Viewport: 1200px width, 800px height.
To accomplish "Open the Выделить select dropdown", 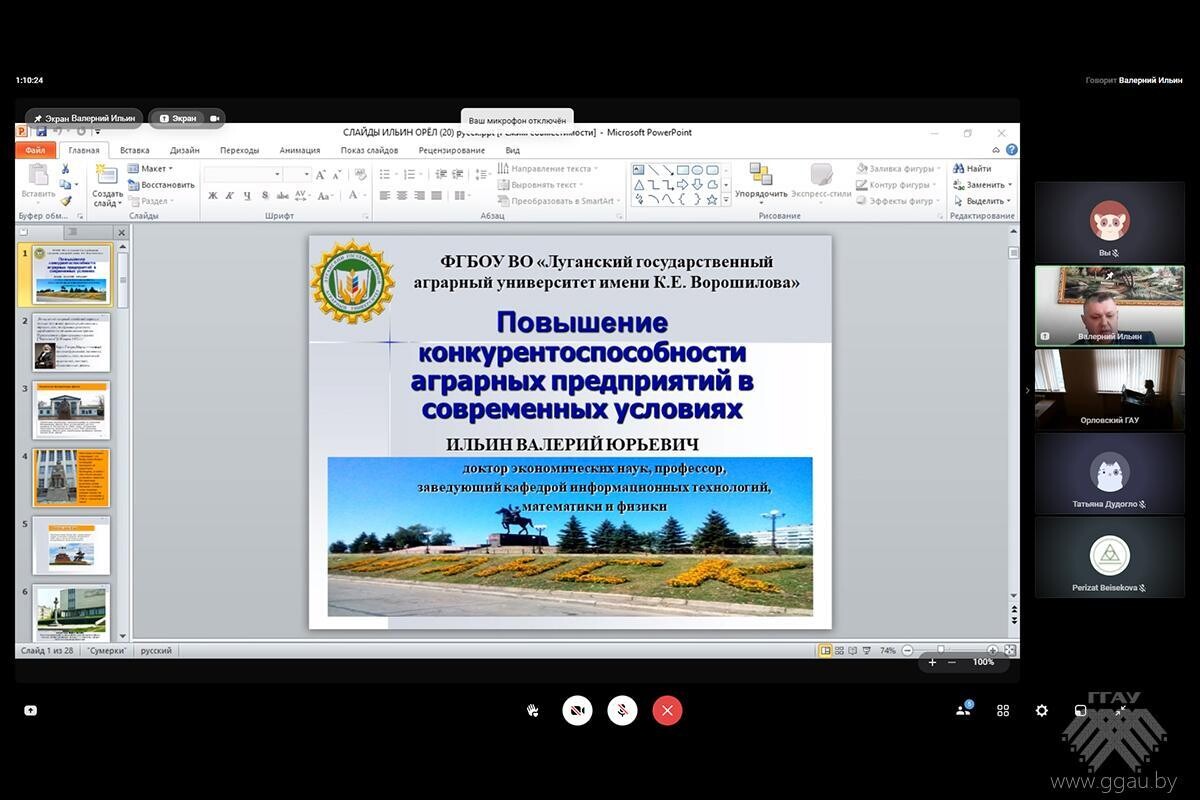I will [982, 201].
